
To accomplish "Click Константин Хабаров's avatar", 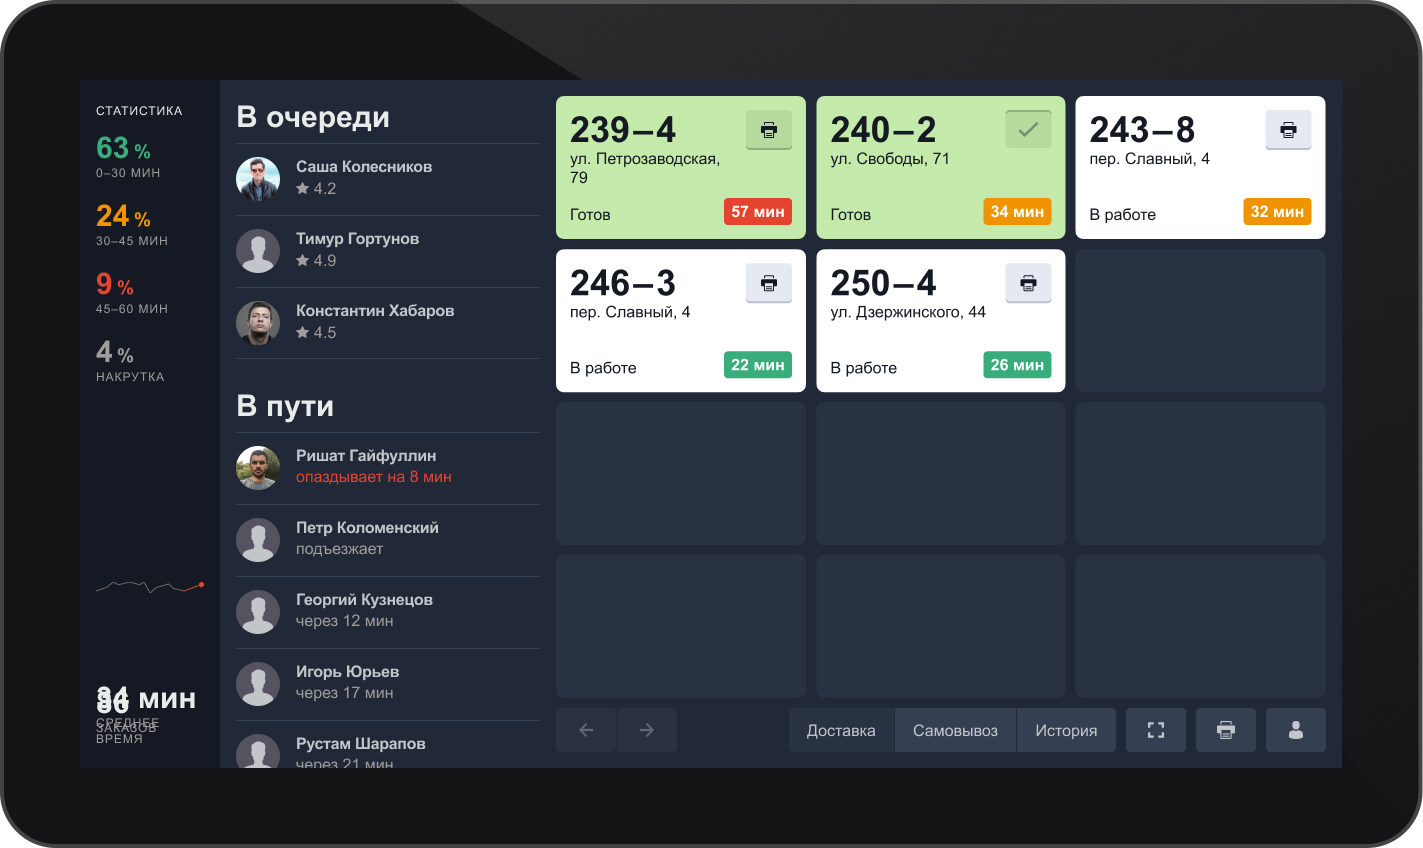I will tap(258, 323).
